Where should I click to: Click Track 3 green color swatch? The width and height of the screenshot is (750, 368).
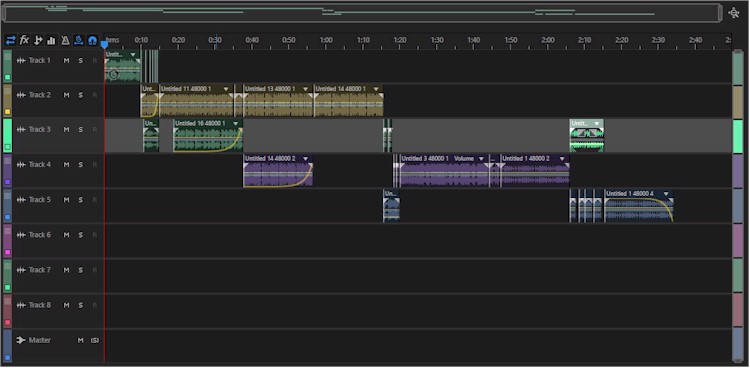click(7, 147)
